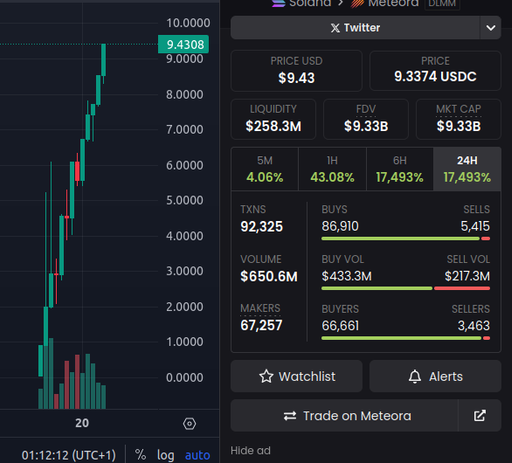Open Meteora trade in external window icon
The height and width of the screenshot is (463, 512).
pos(480,416)
